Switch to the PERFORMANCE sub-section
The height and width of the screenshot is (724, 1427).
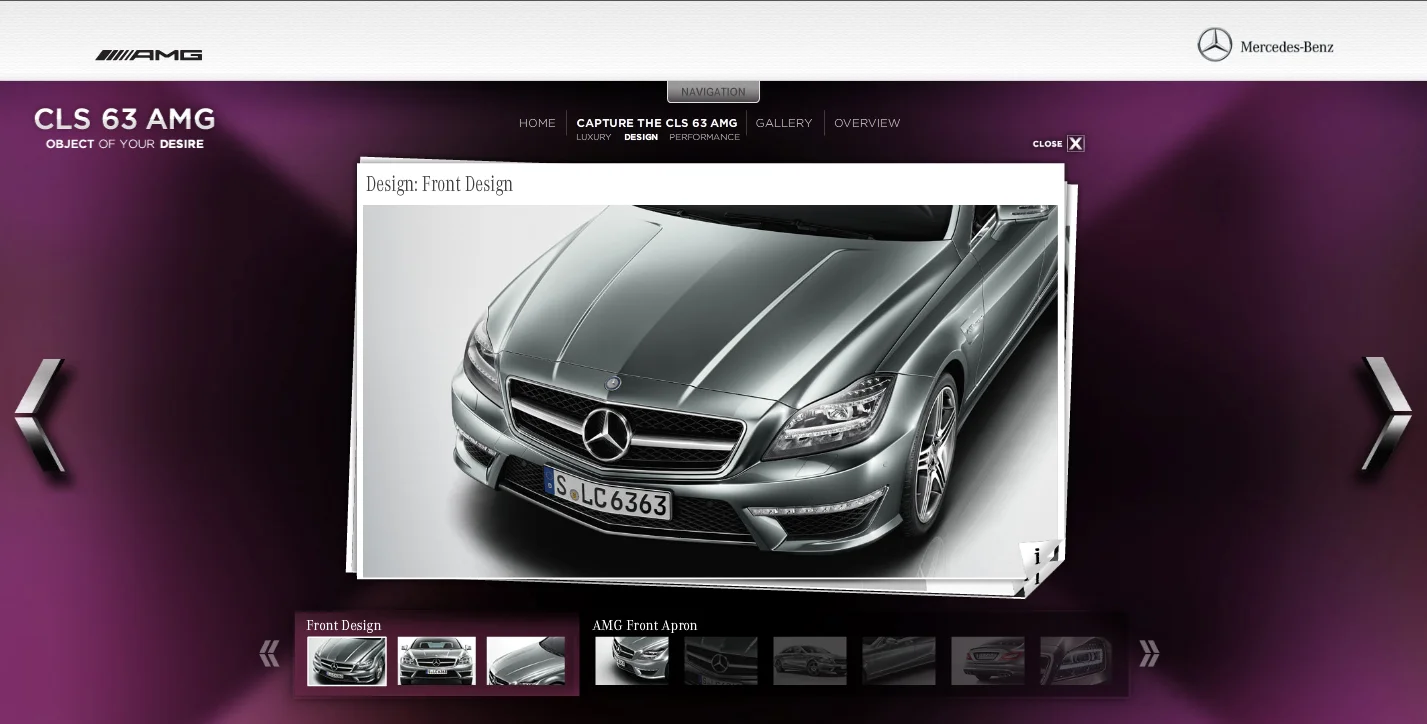705,137
